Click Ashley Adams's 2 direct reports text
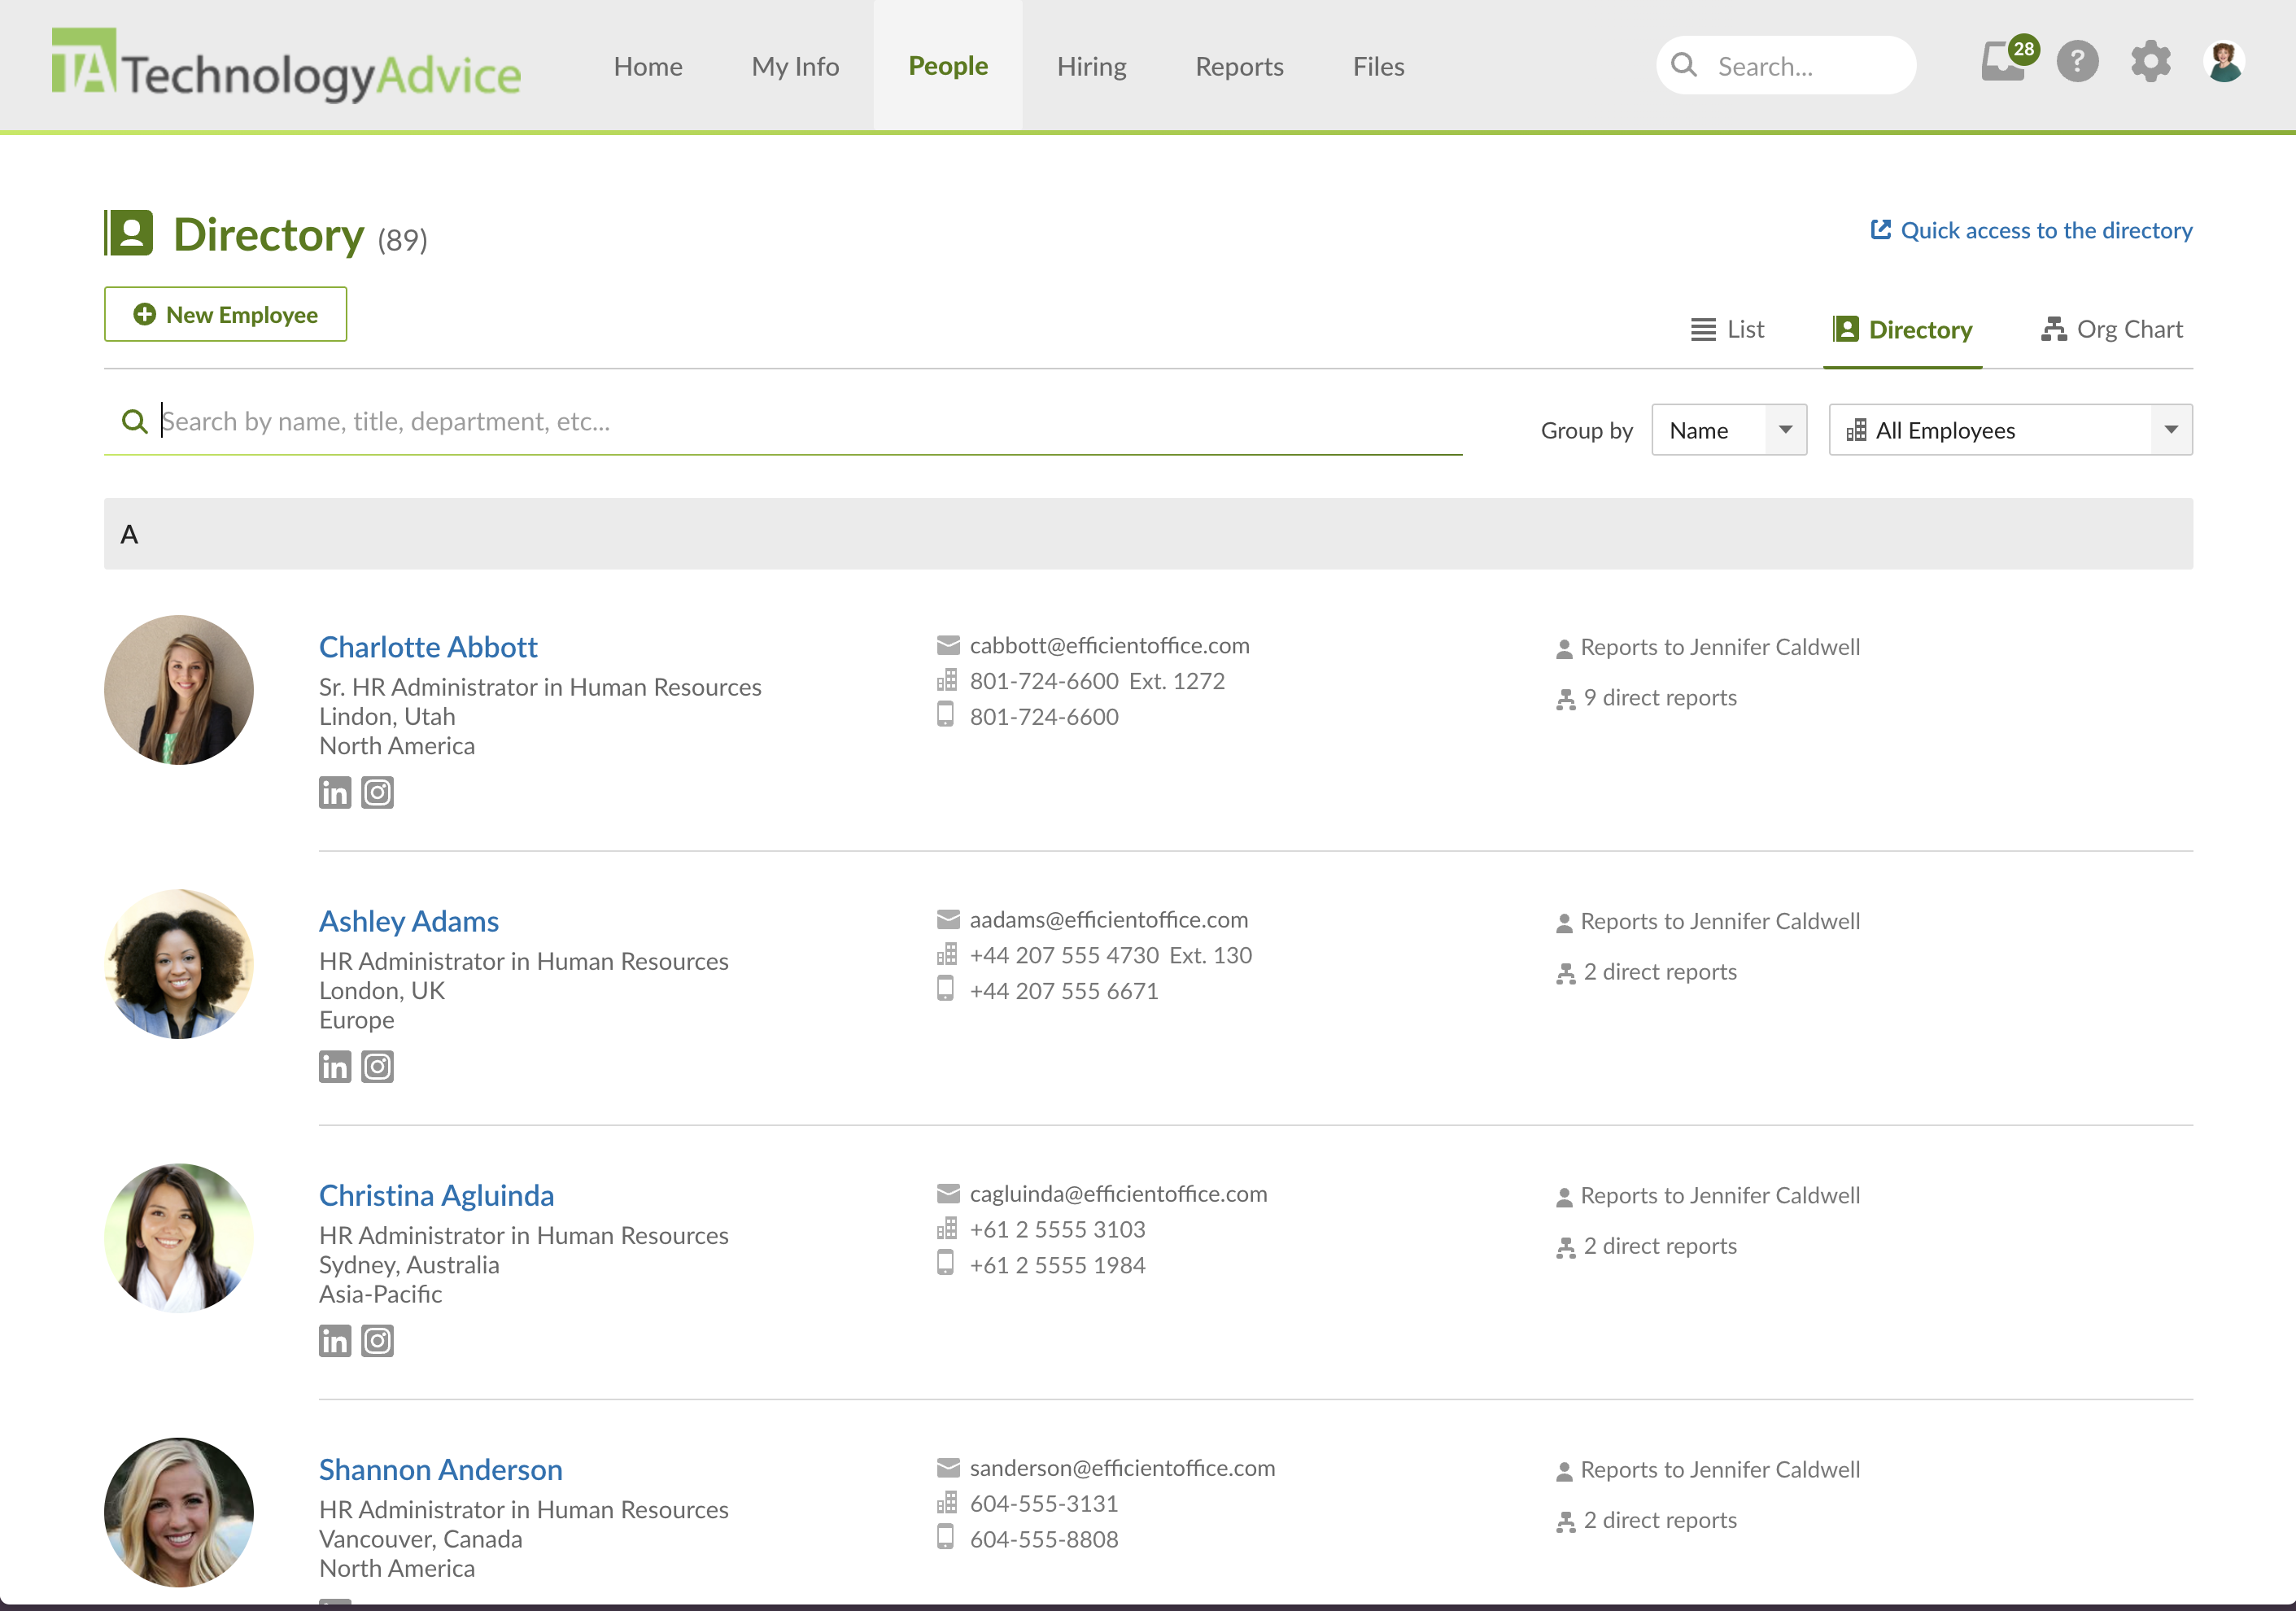This screenshot has height=1611, width=2296. (x=1660, y=972)
